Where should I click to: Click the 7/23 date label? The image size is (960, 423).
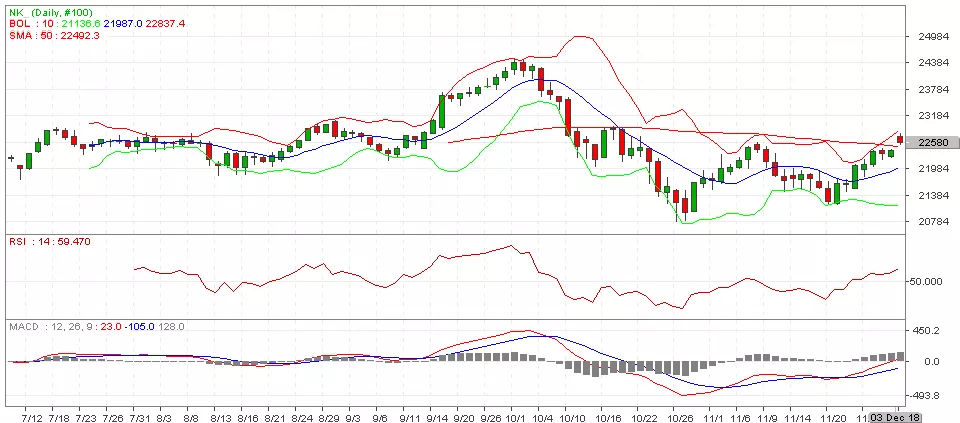point(86,417)
